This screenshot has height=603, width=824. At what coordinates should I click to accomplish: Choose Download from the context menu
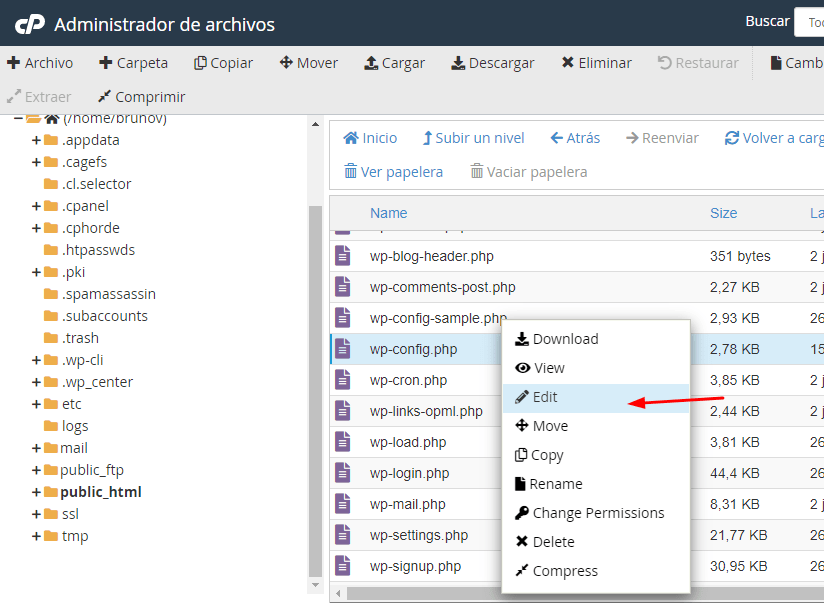click(595, 339)
